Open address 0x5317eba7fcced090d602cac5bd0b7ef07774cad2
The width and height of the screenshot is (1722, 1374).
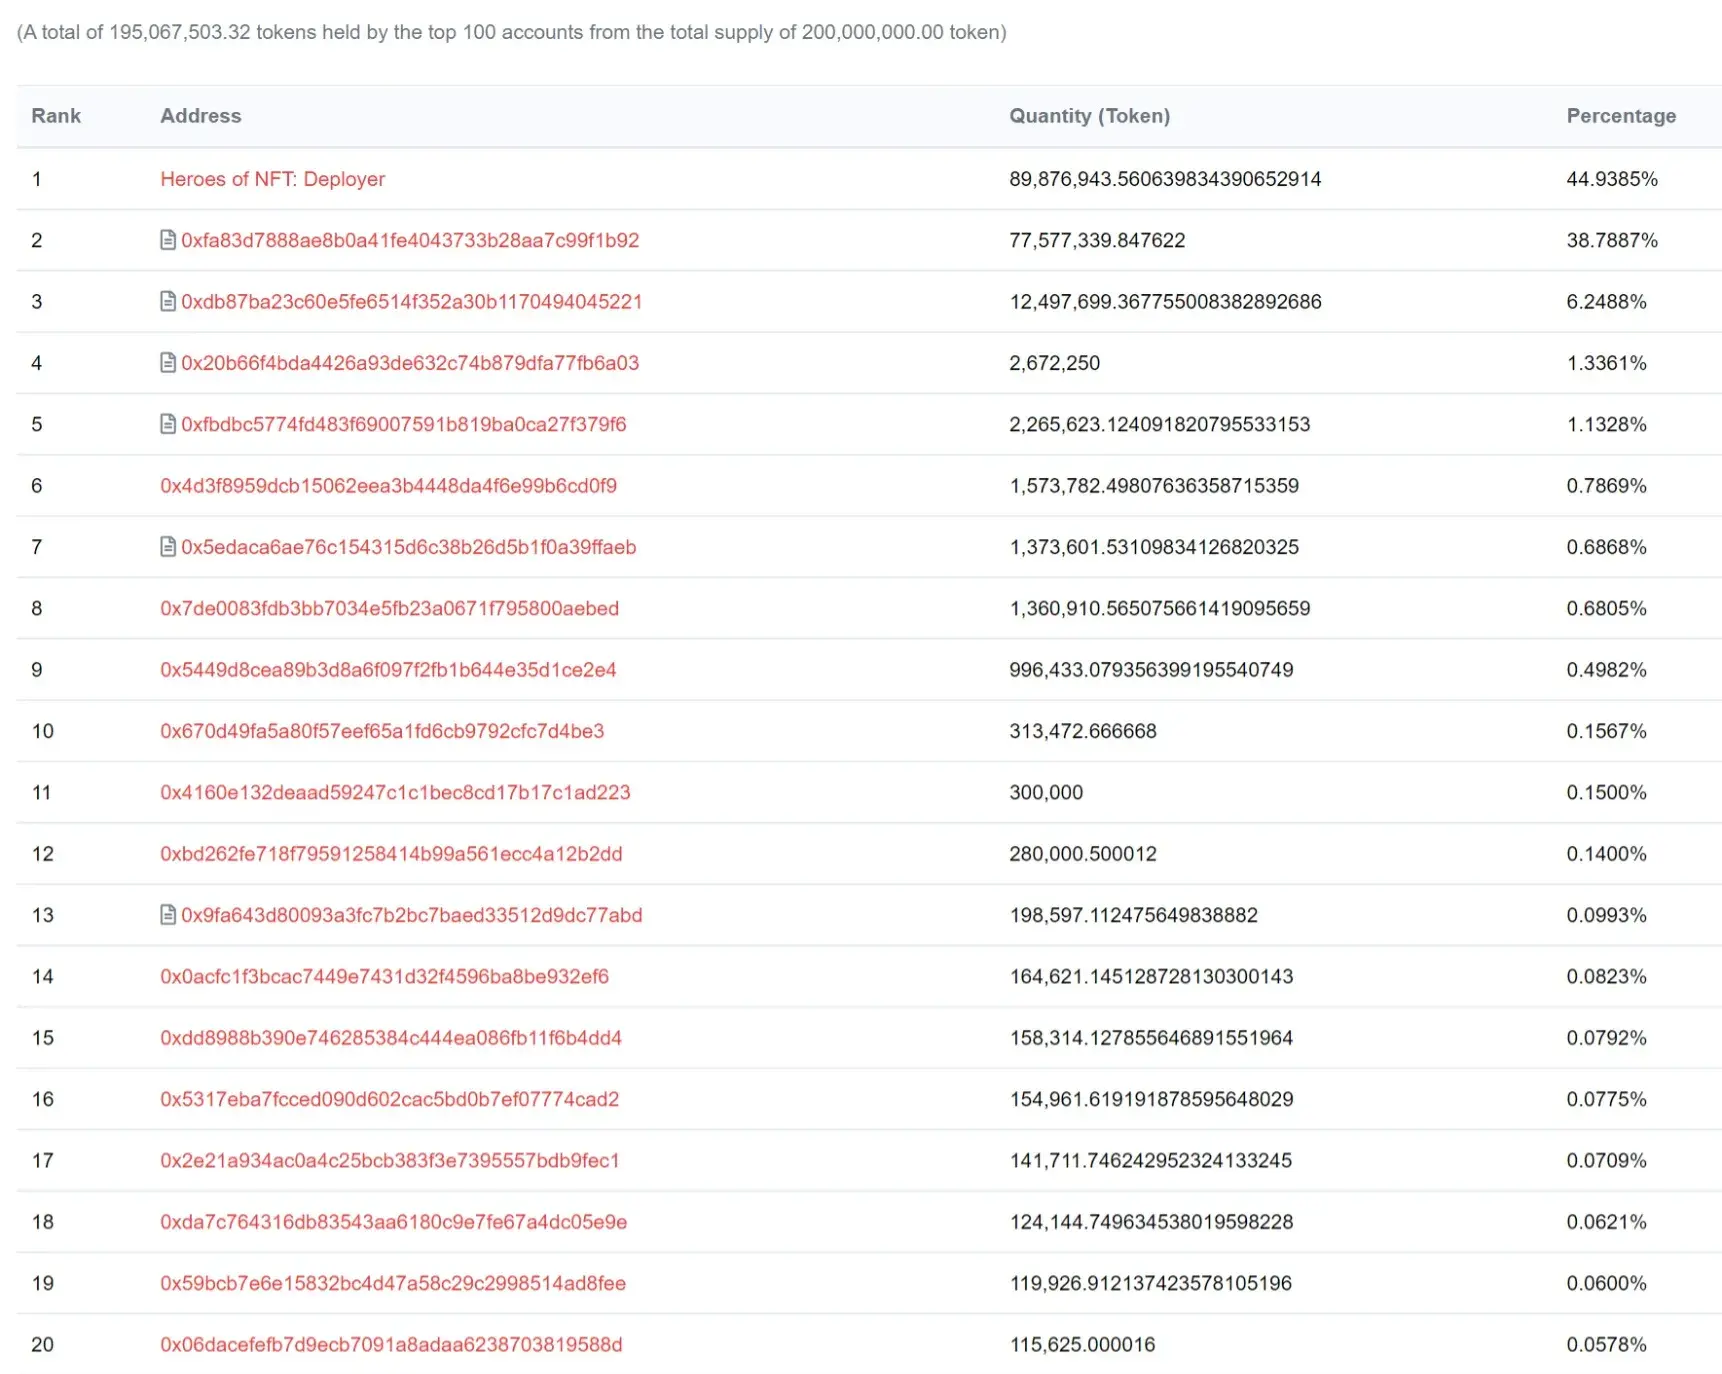(x=390, y=1099)
